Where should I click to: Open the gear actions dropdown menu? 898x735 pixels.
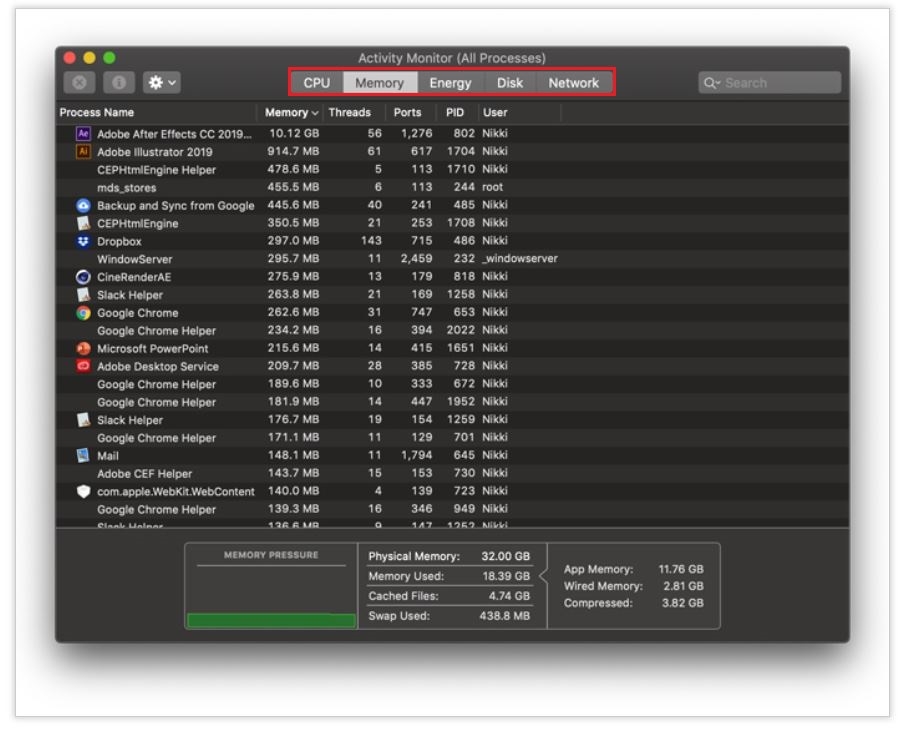point(162,82)
